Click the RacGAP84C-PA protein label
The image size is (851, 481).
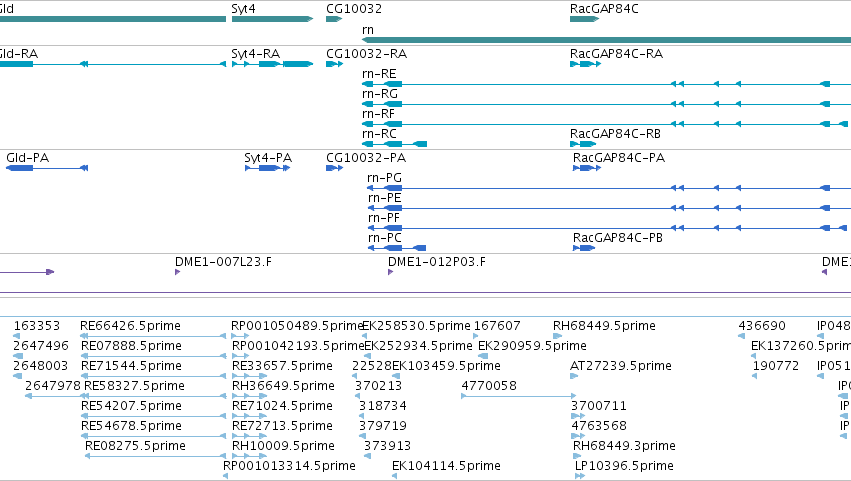coord(619,158)
